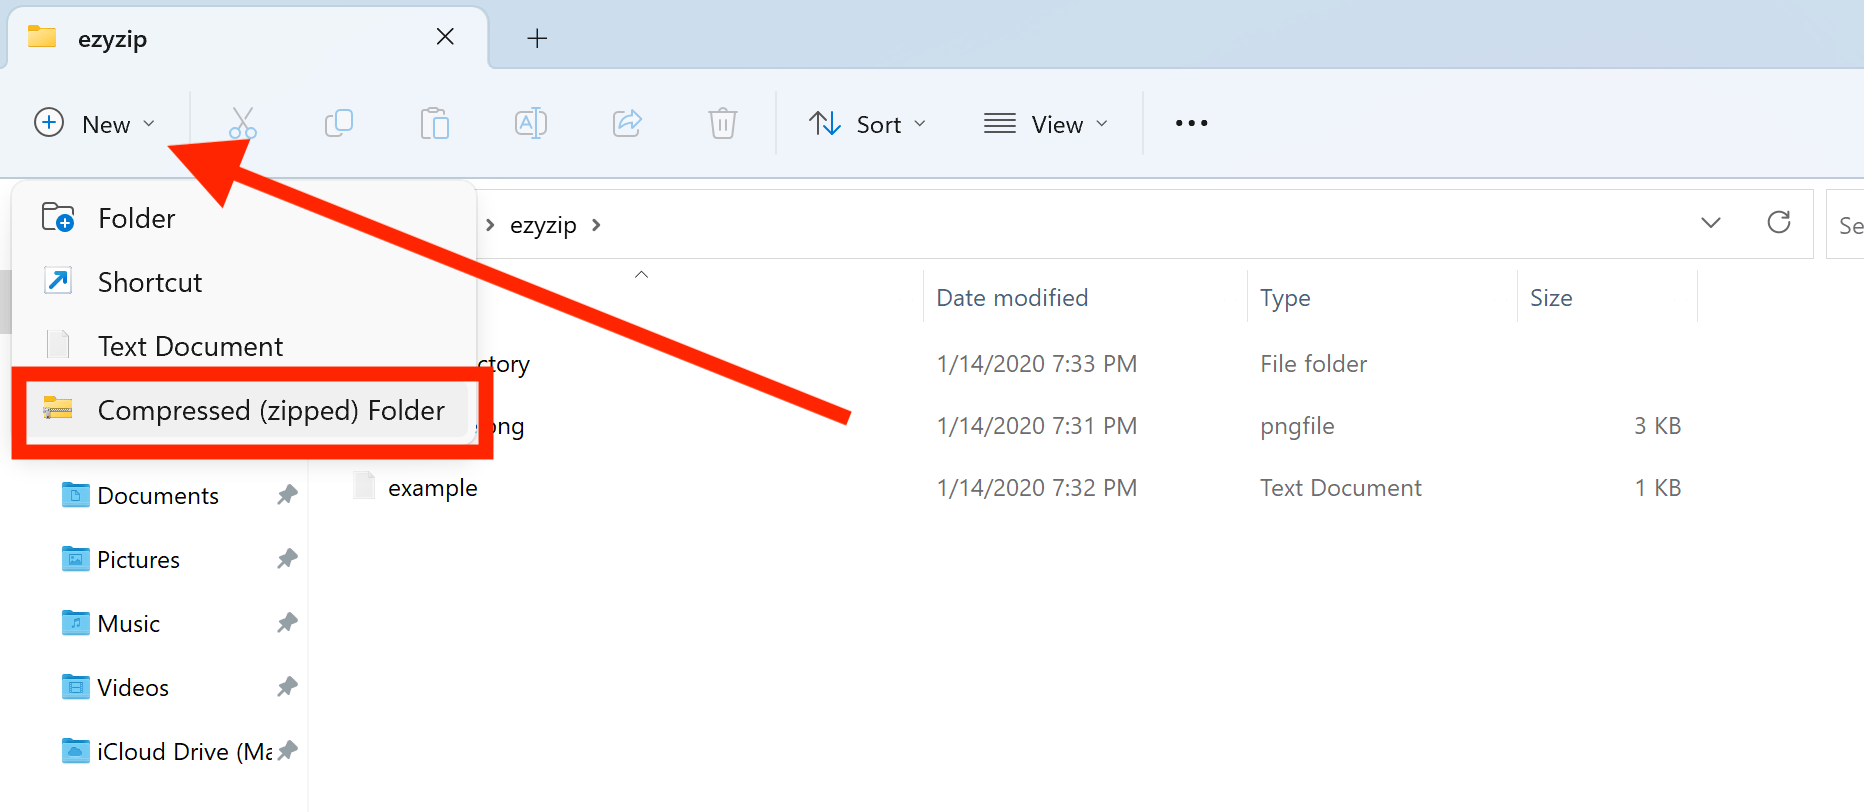
Task: Sort by Date modified column header
Action: [1012, 298]
